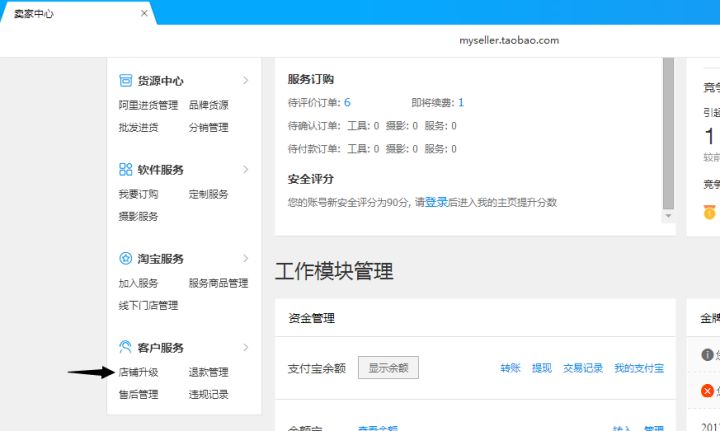Select the 卖家中心 tab
This screenshot has width=720, height=431.
(x=78, y=13)
